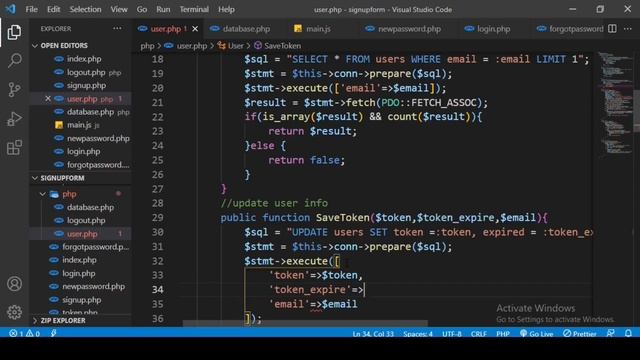Open the File menu

click(31, 9)
